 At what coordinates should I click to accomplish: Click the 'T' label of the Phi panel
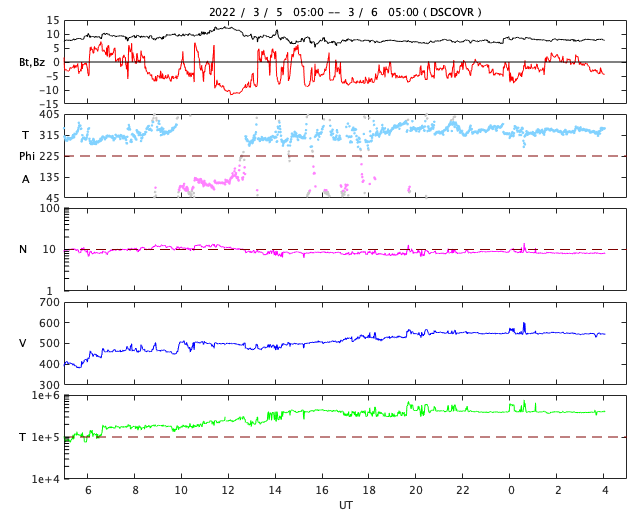[25, 135]
